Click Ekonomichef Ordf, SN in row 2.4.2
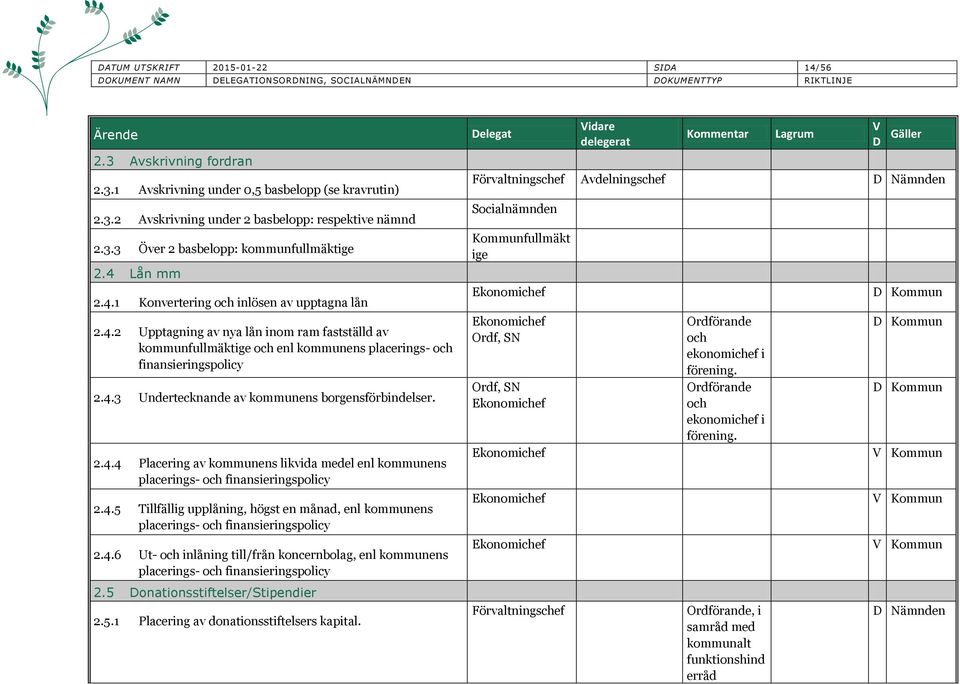Screen dimensions: 960x684 pyautogui.click(x=508, y=329)
